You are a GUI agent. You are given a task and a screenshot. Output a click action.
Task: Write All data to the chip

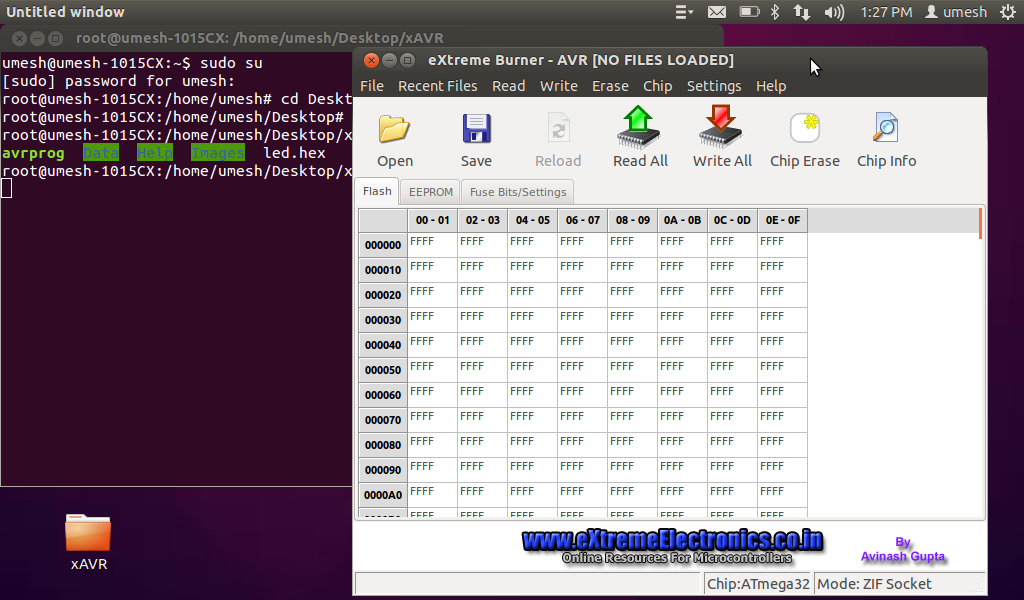(x=722, y=138)
